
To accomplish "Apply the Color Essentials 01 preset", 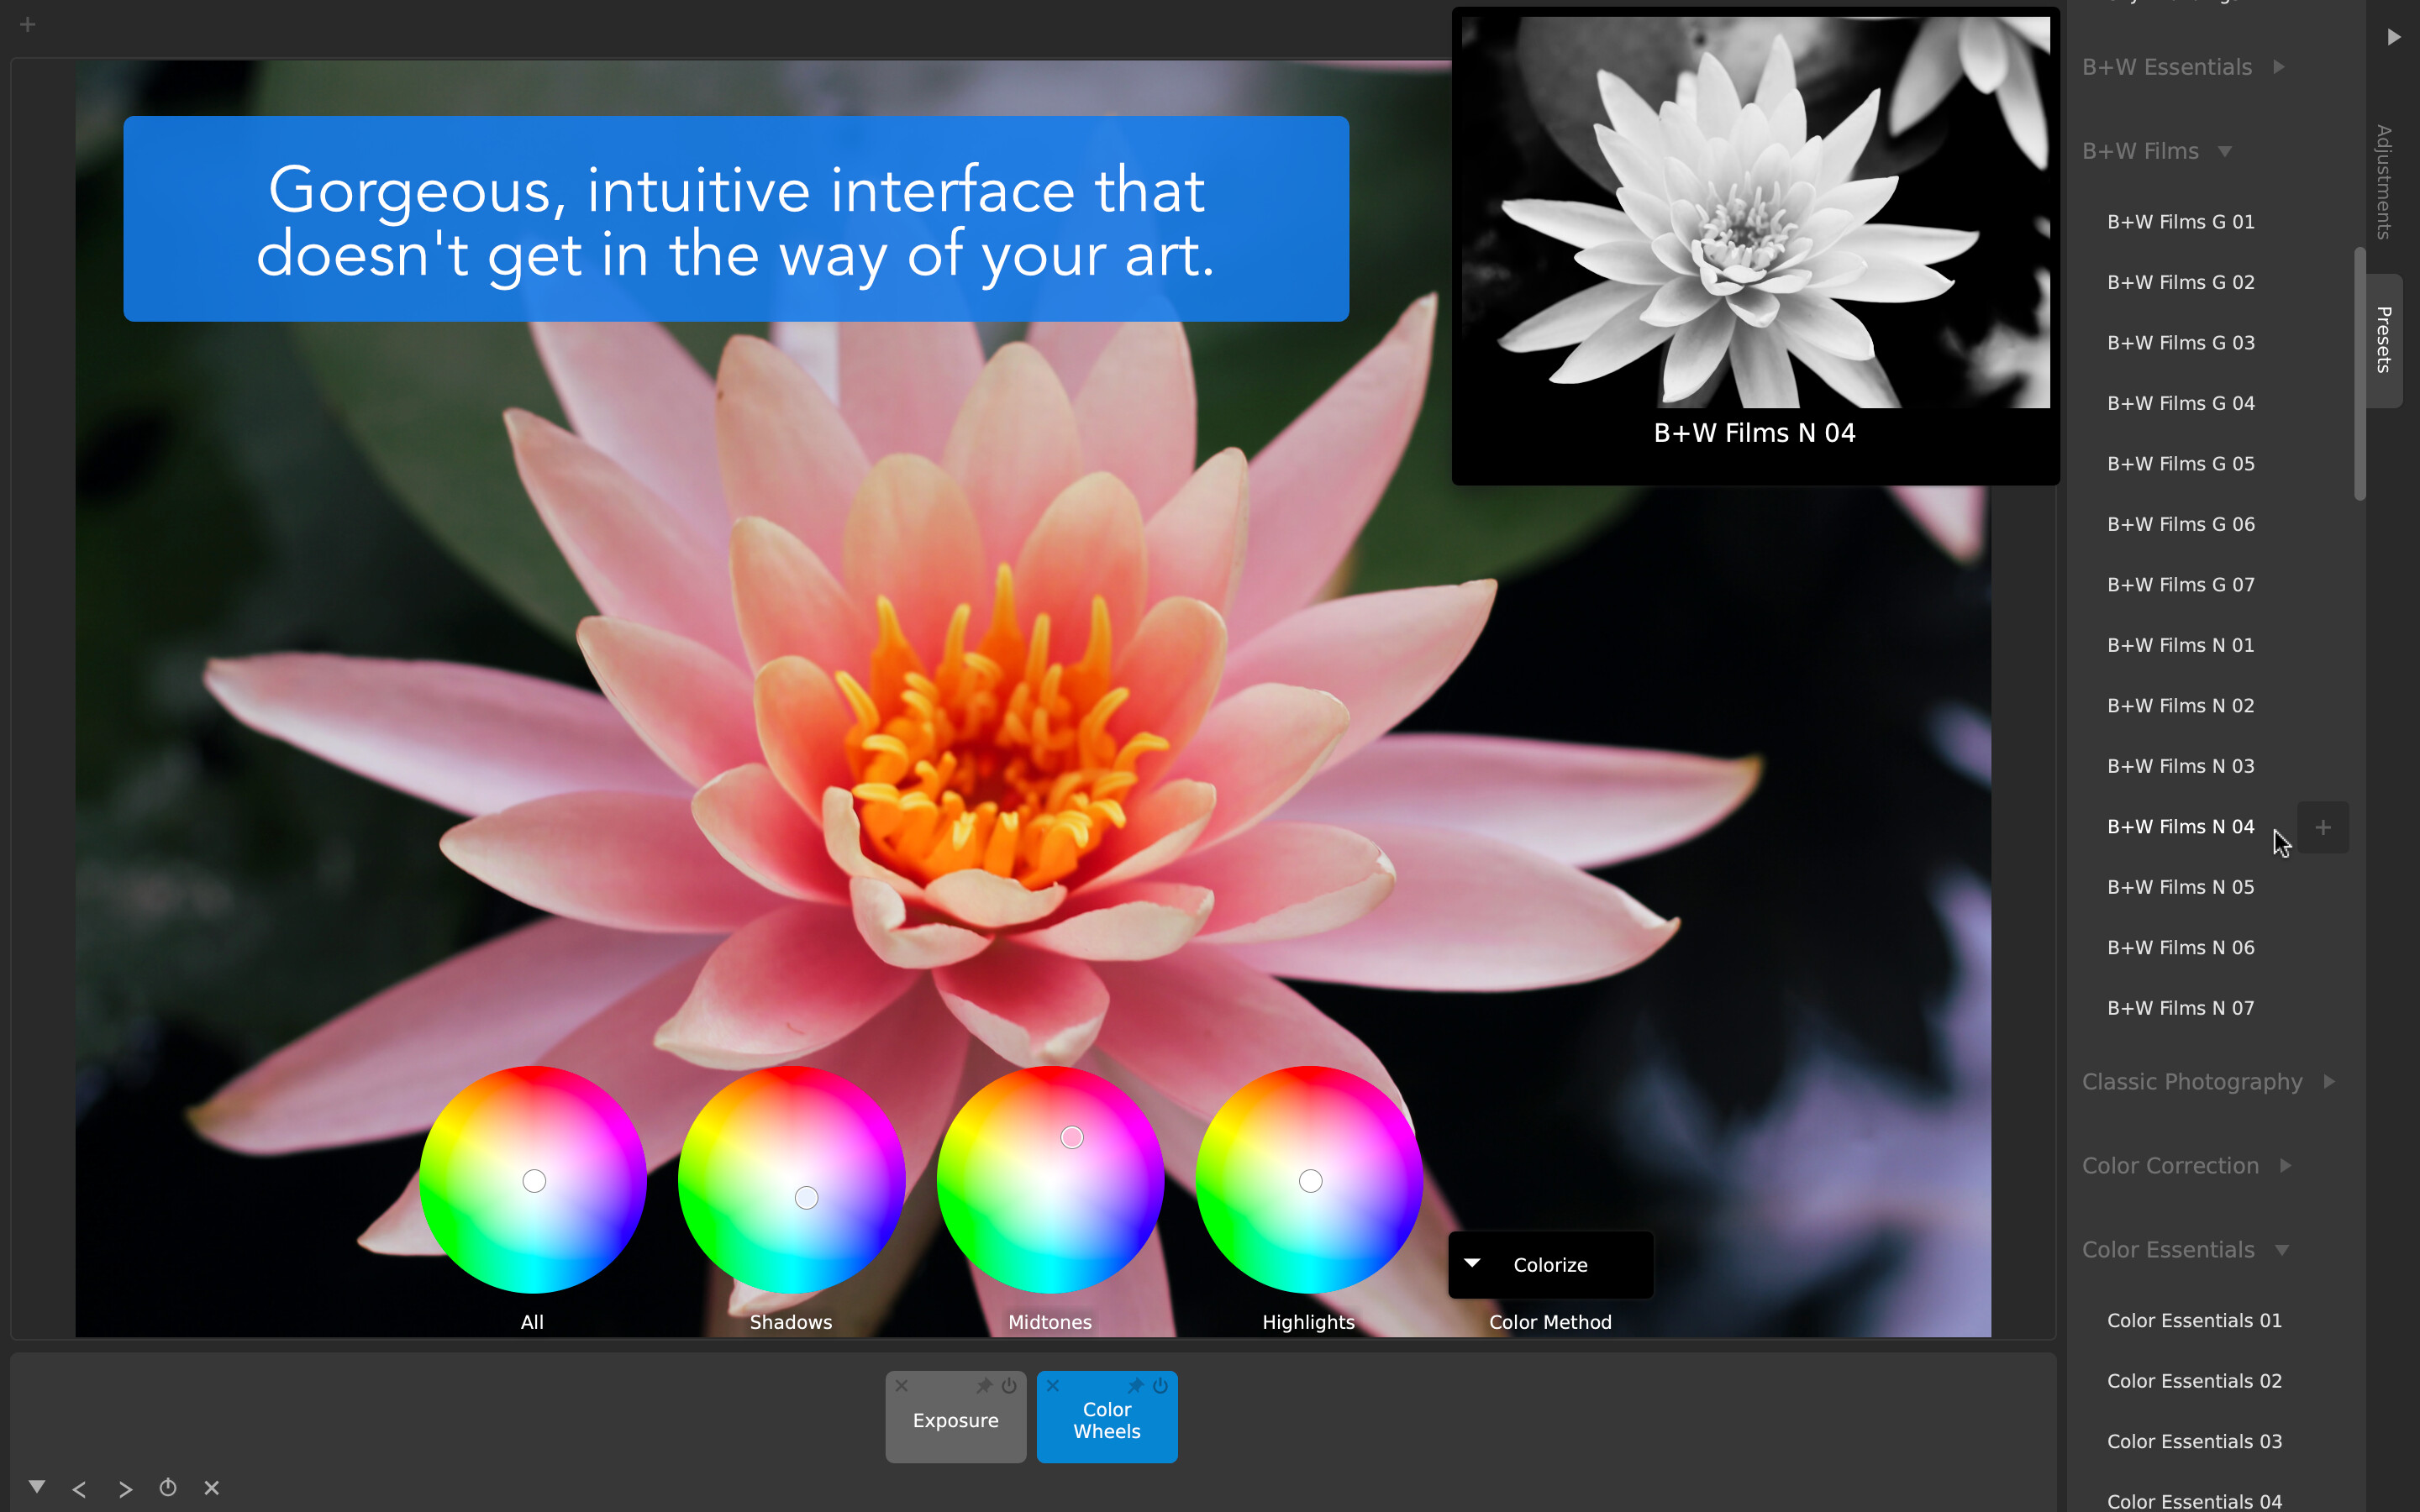I will [x=2194, y=1320].
